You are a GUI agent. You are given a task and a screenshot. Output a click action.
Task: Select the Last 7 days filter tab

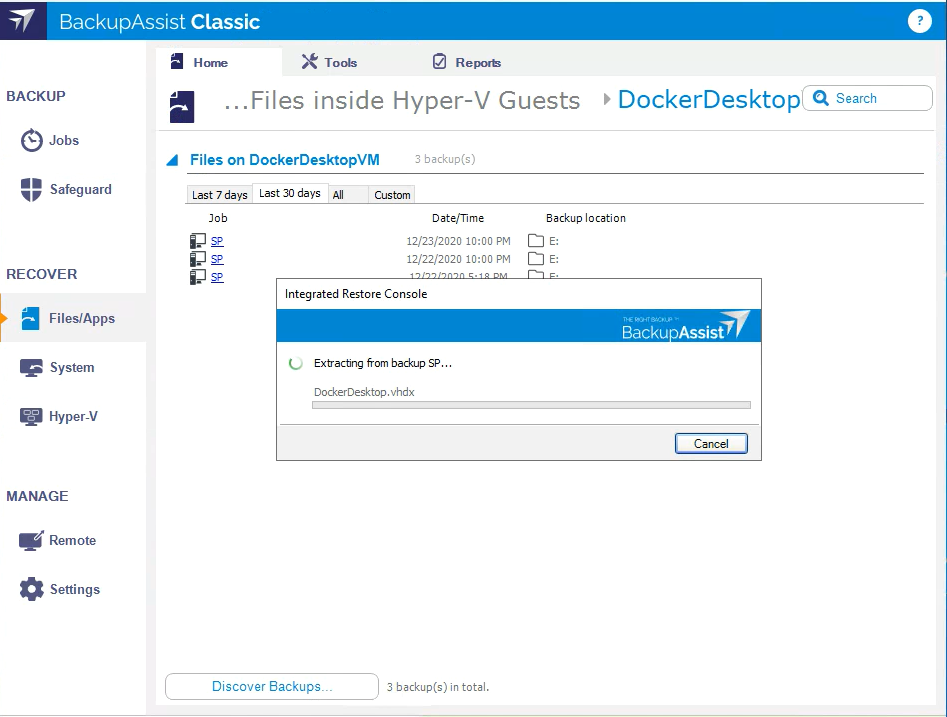pyautogui.click(x=219, y=195)
